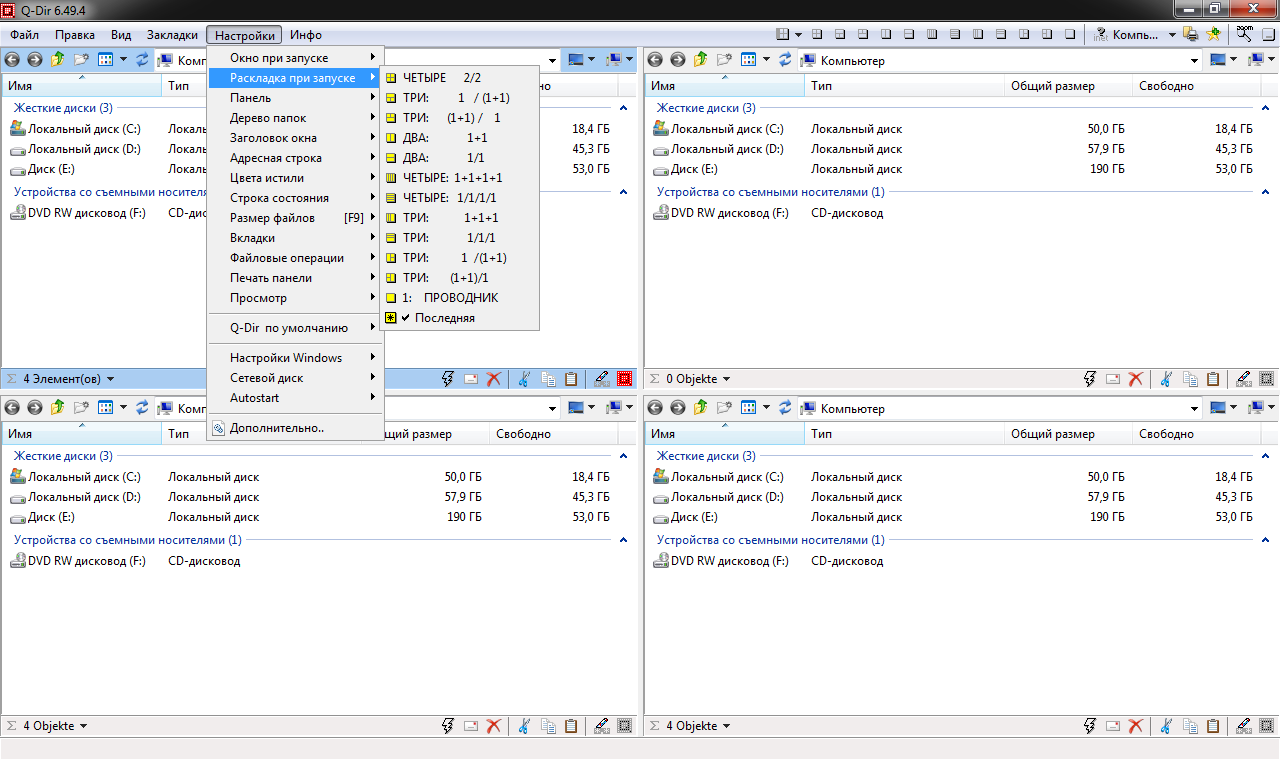Collapse removable devices group in bottom-right pane

pyautogui.click(x=1266, y=540)
